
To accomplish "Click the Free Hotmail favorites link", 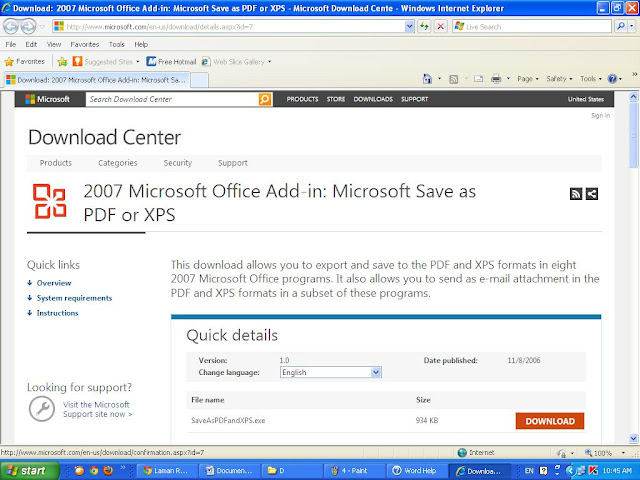I will [171, 62].
